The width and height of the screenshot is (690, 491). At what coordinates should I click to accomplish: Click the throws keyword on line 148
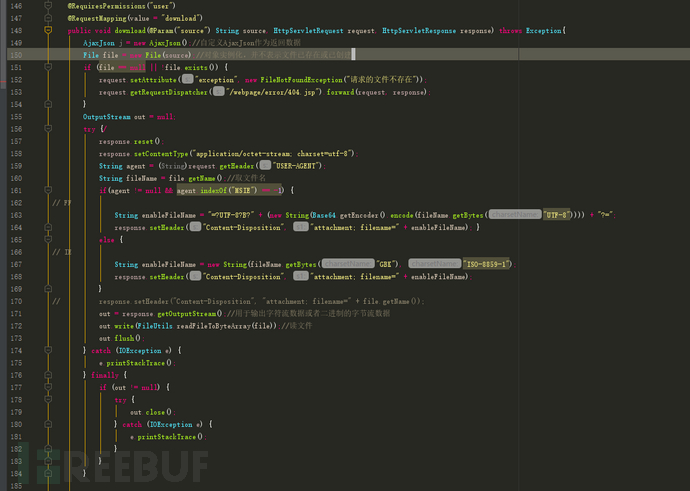[x=510, y=30]
